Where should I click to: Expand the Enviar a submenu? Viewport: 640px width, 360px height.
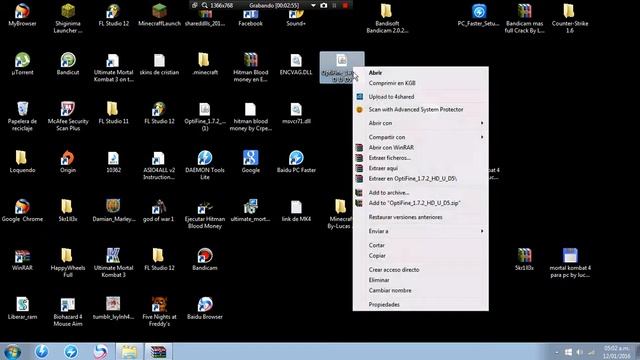420,231
